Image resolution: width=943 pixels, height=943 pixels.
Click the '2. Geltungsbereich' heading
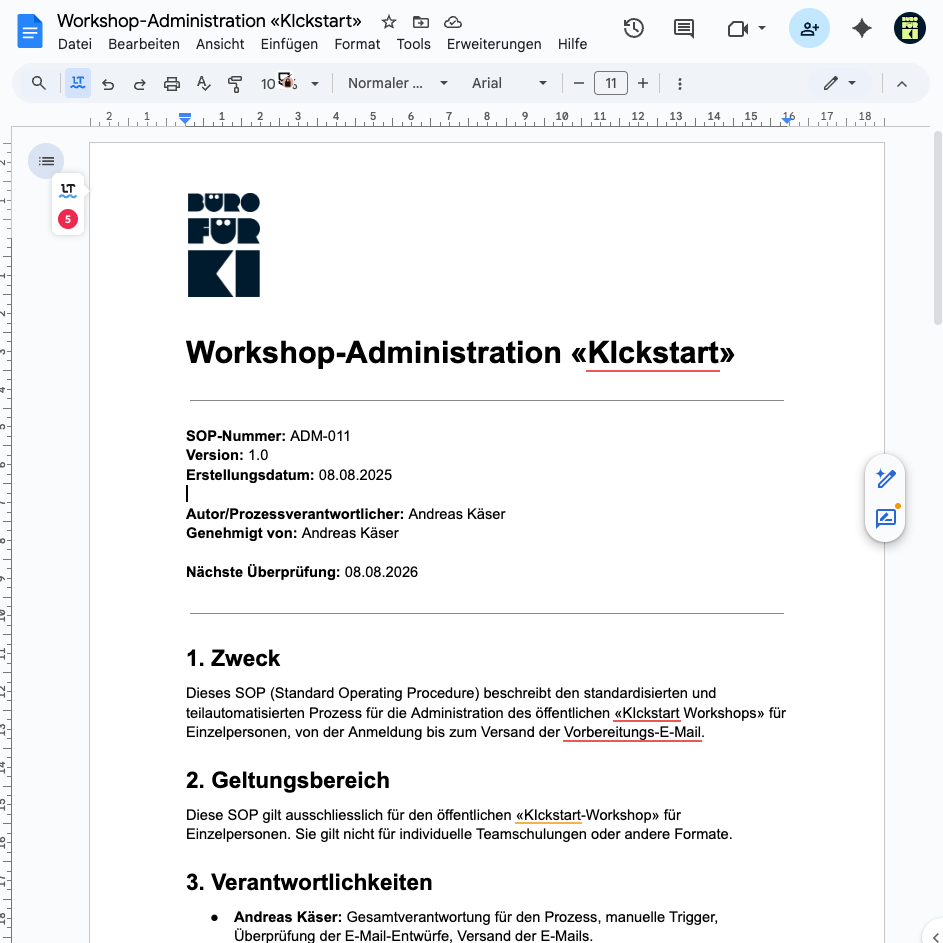click(x=287, y=781)
